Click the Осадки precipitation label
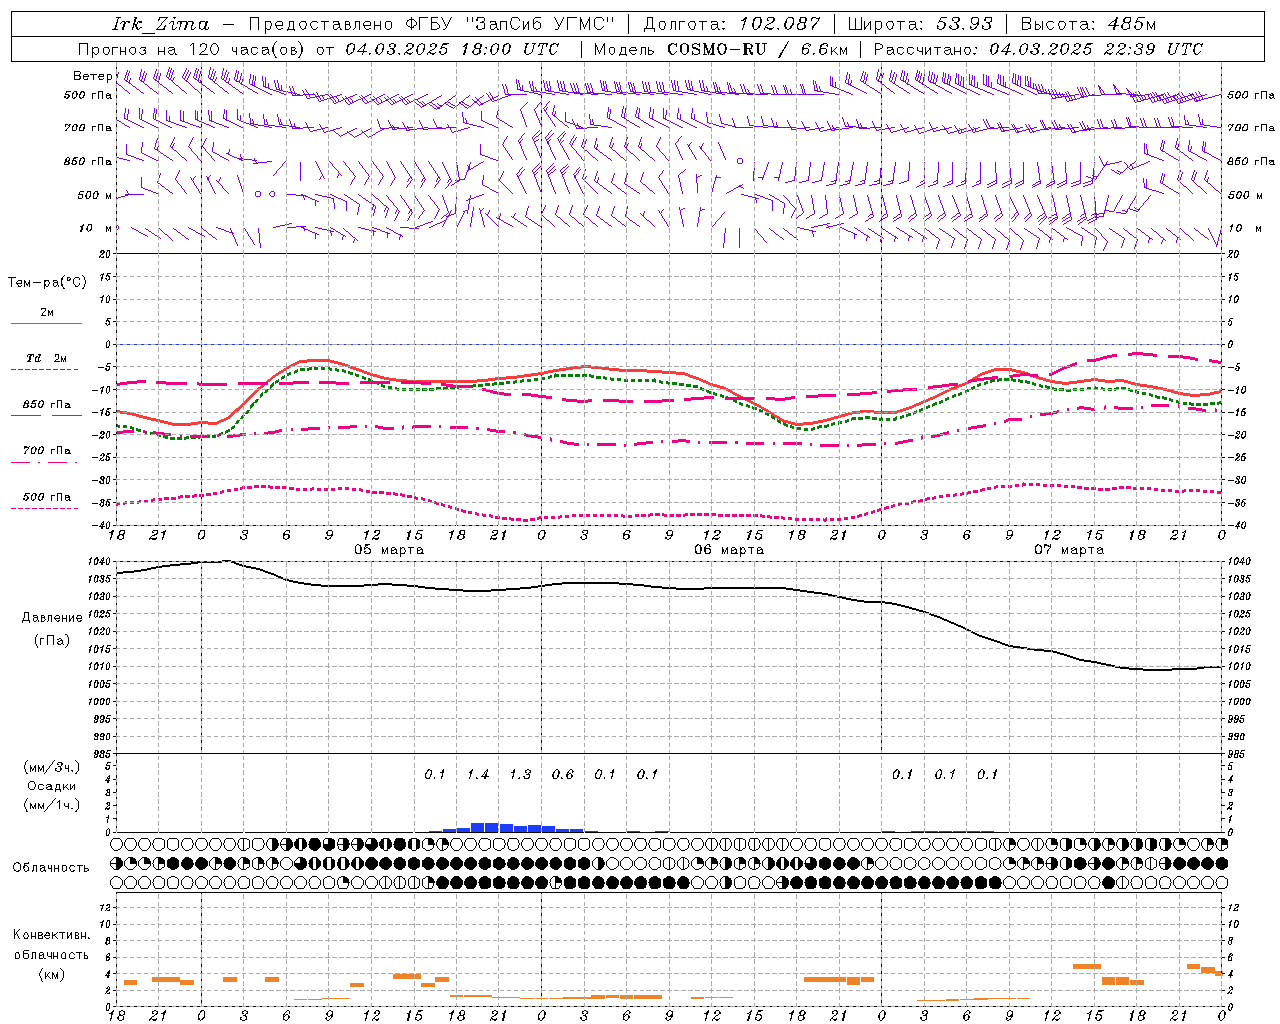Viewport: 1280px width, 1024px height. 52,786
